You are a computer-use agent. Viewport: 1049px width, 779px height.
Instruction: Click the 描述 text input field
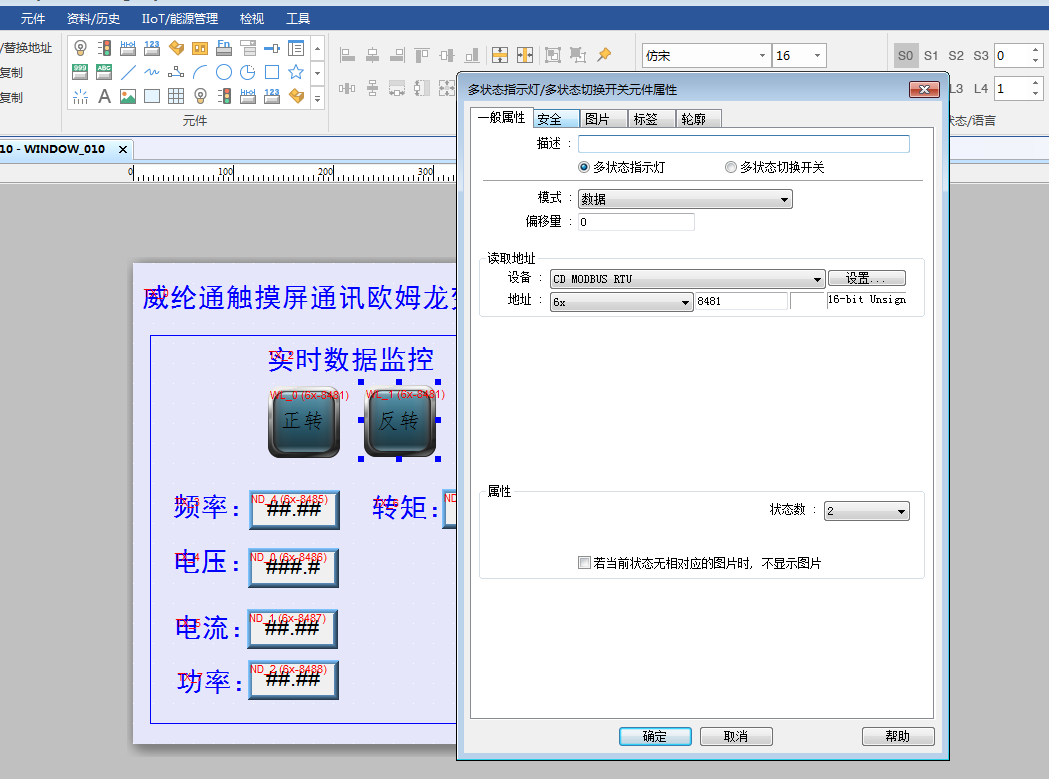[x=743, y=144]
